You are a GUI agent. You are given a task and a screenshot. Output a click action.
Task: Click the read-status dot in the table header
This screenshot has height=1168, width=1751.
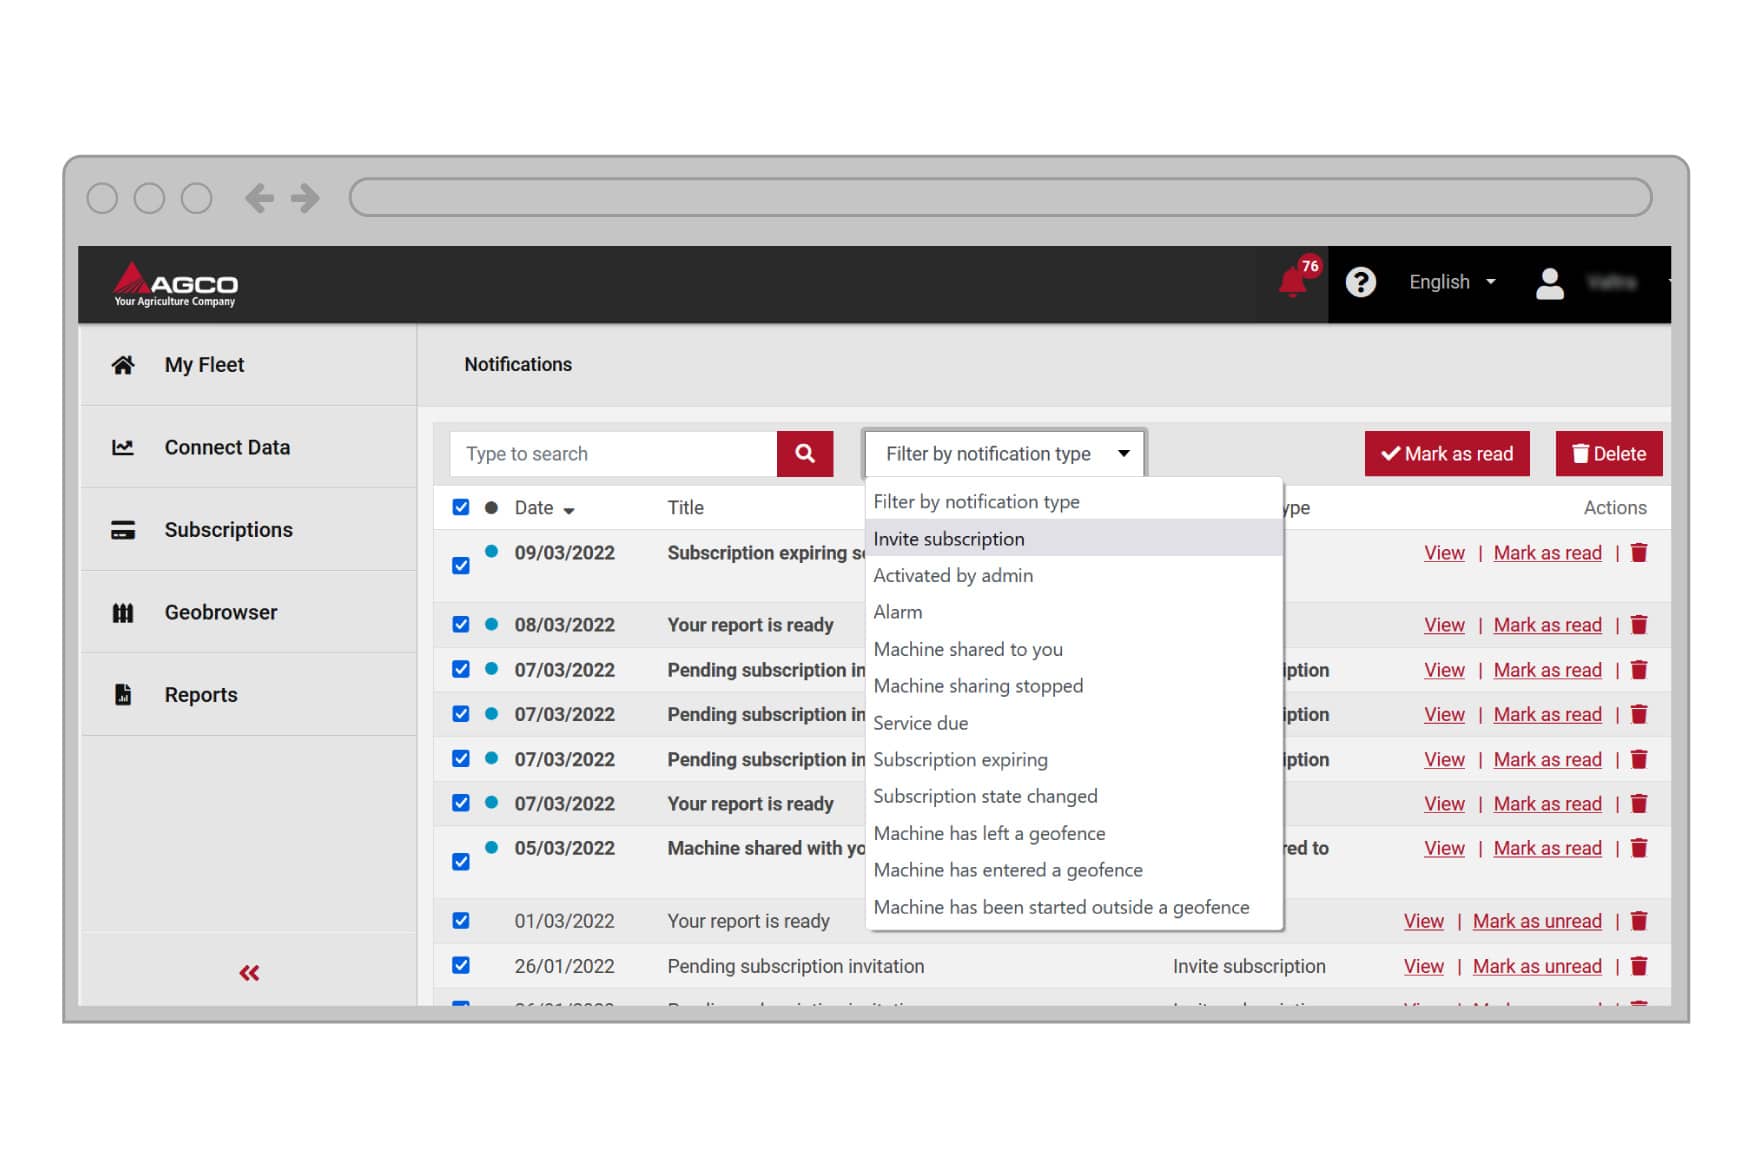pyautogui.click(x=491, y=507)
